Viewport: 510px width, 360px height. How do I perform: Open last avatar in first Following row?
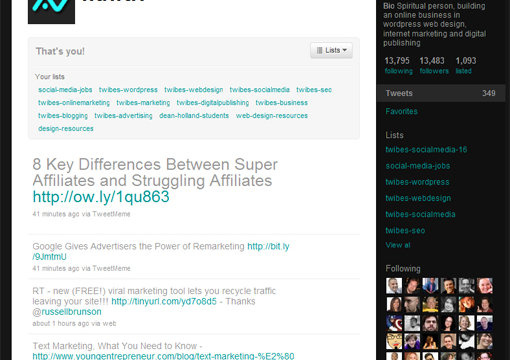click(x=485, y=286)
